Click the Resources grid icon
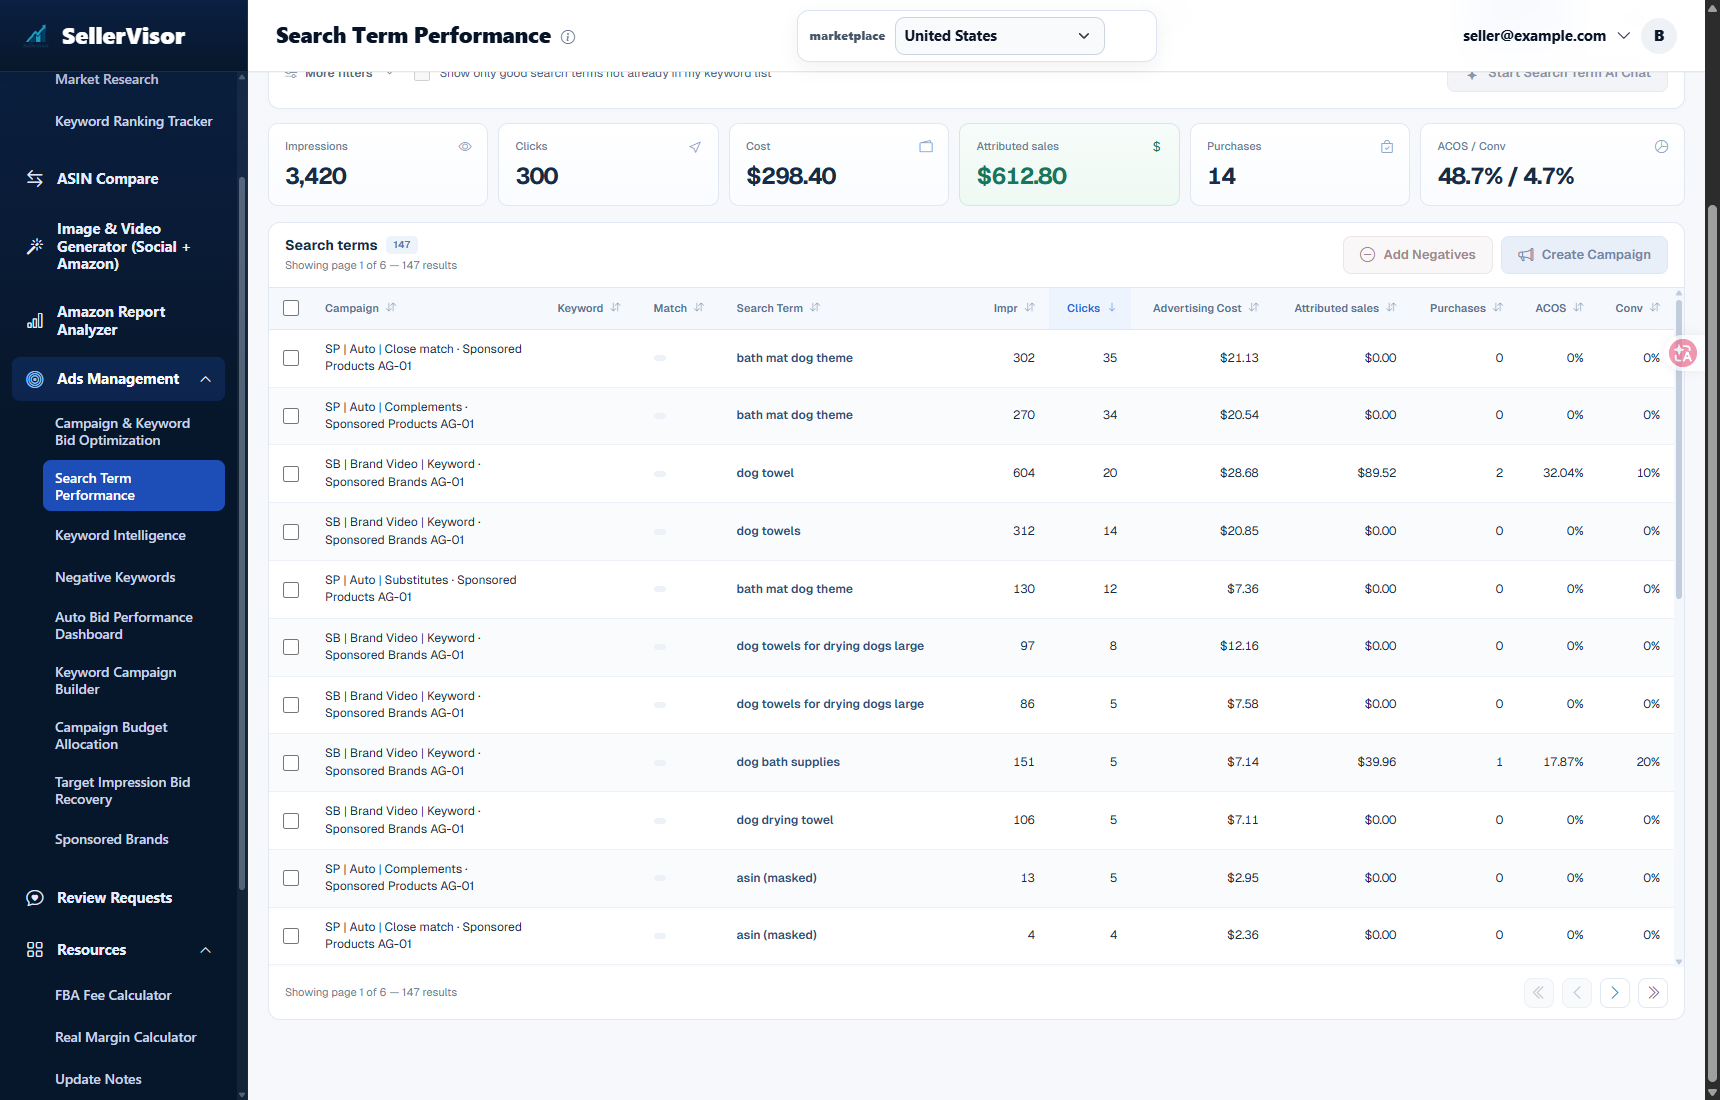Viewport: 1720px width, 1100px height. [x=35, y=950]
